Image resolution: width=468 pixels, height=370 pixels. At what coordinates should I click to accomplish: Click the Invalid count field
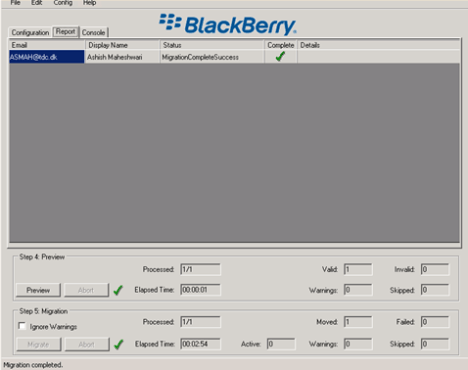pos(435,269)
